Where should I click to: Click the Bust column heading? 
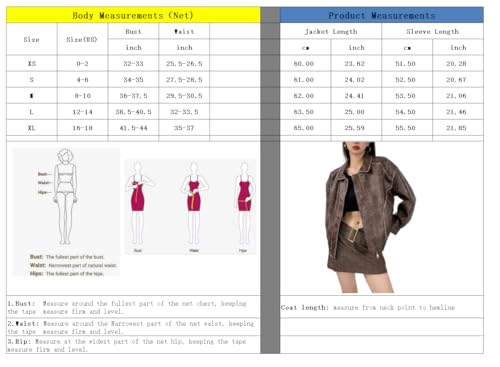click(x=133, y=31)
